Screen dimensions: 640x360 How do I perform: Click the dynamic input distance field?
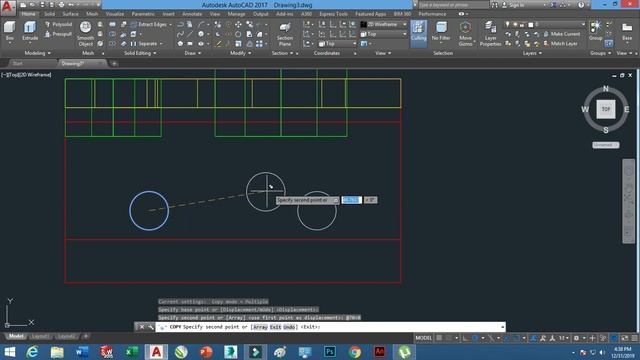coord(351,200)
